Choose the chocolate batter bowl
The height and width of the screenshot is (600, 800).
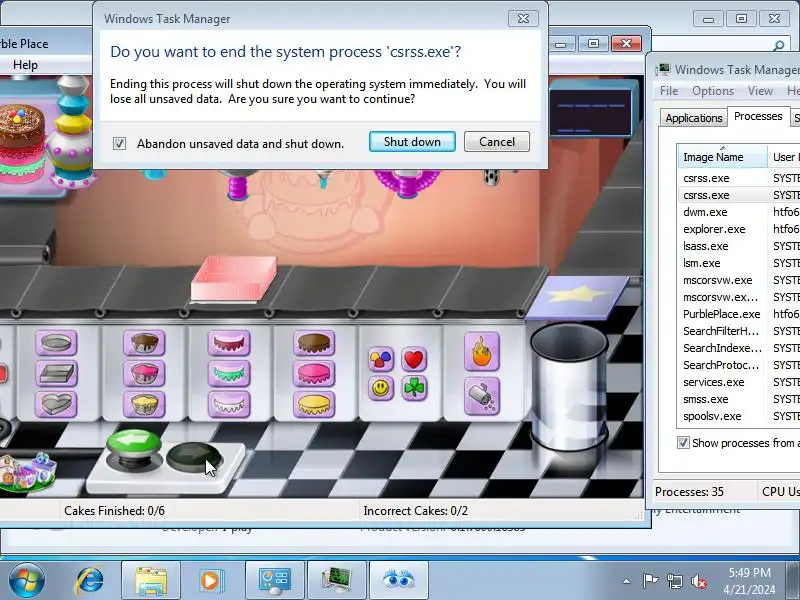(x=144, y=343)
